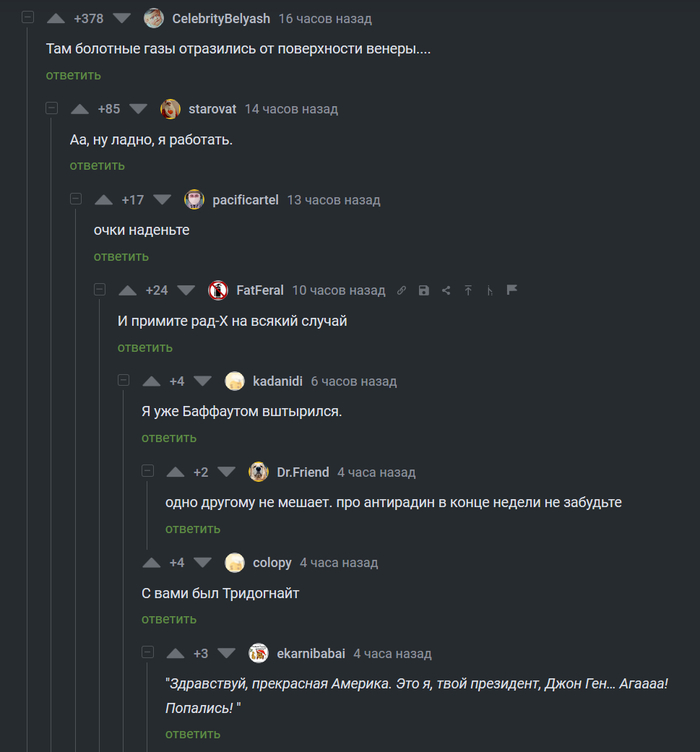Jump to top of thread arrow icon
This screenshot has width=700, height=752.
(x=468, y=290)
